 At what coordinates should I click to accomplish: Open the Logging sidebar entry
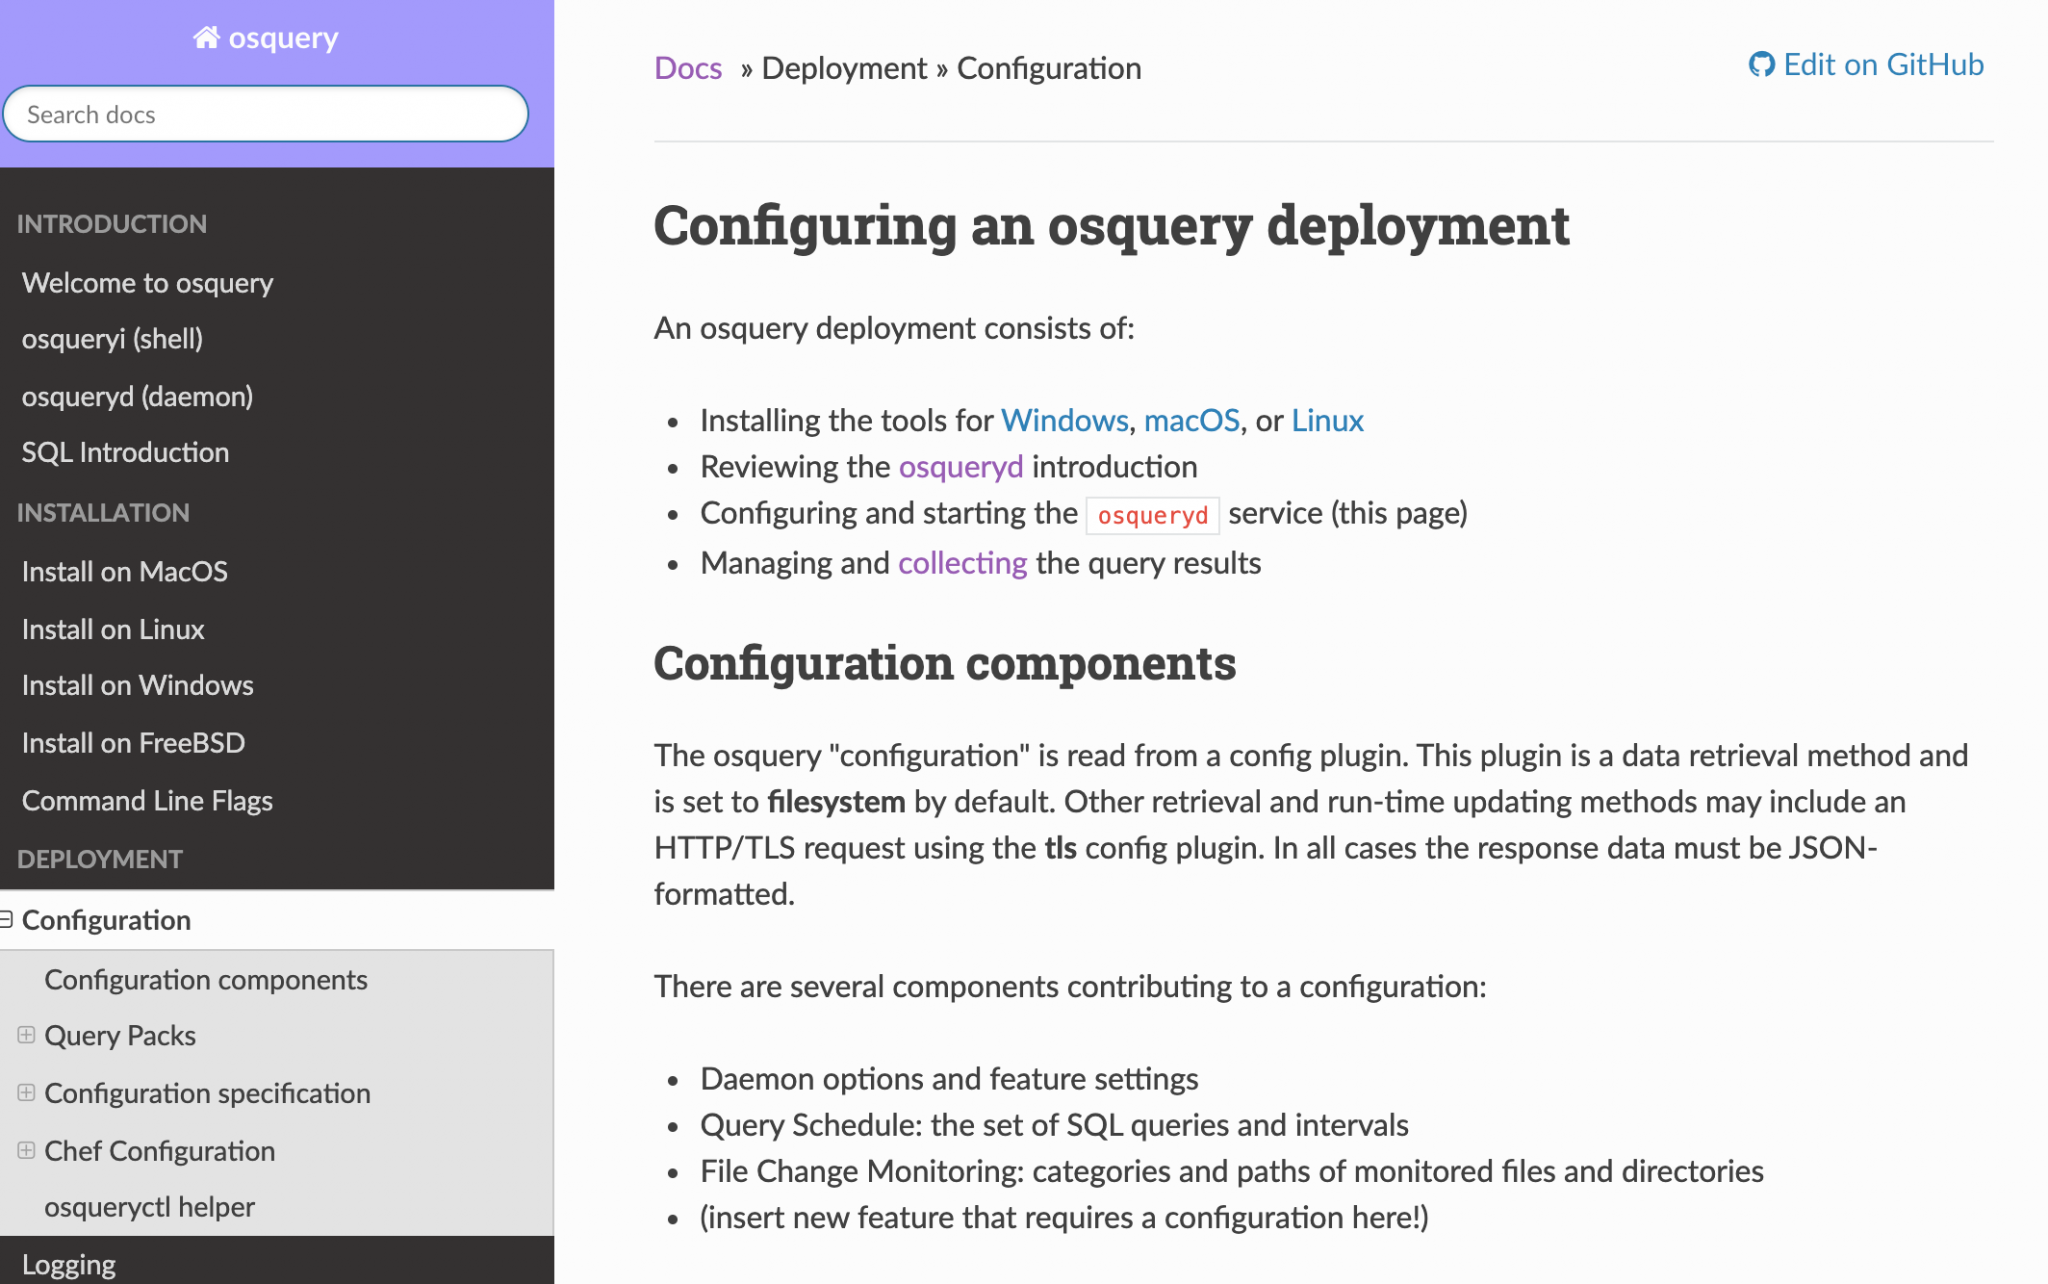click(69, 1265)
